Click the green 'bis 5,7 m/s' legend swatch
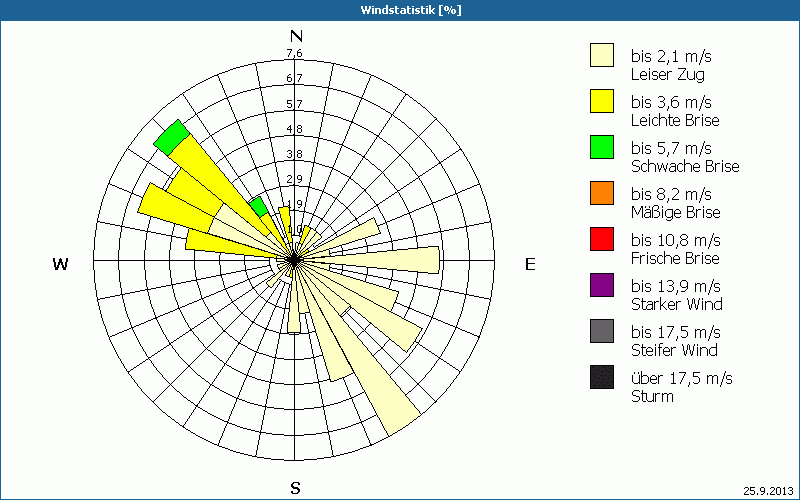This screenshot has width=800, height=500. pos(602,147)
